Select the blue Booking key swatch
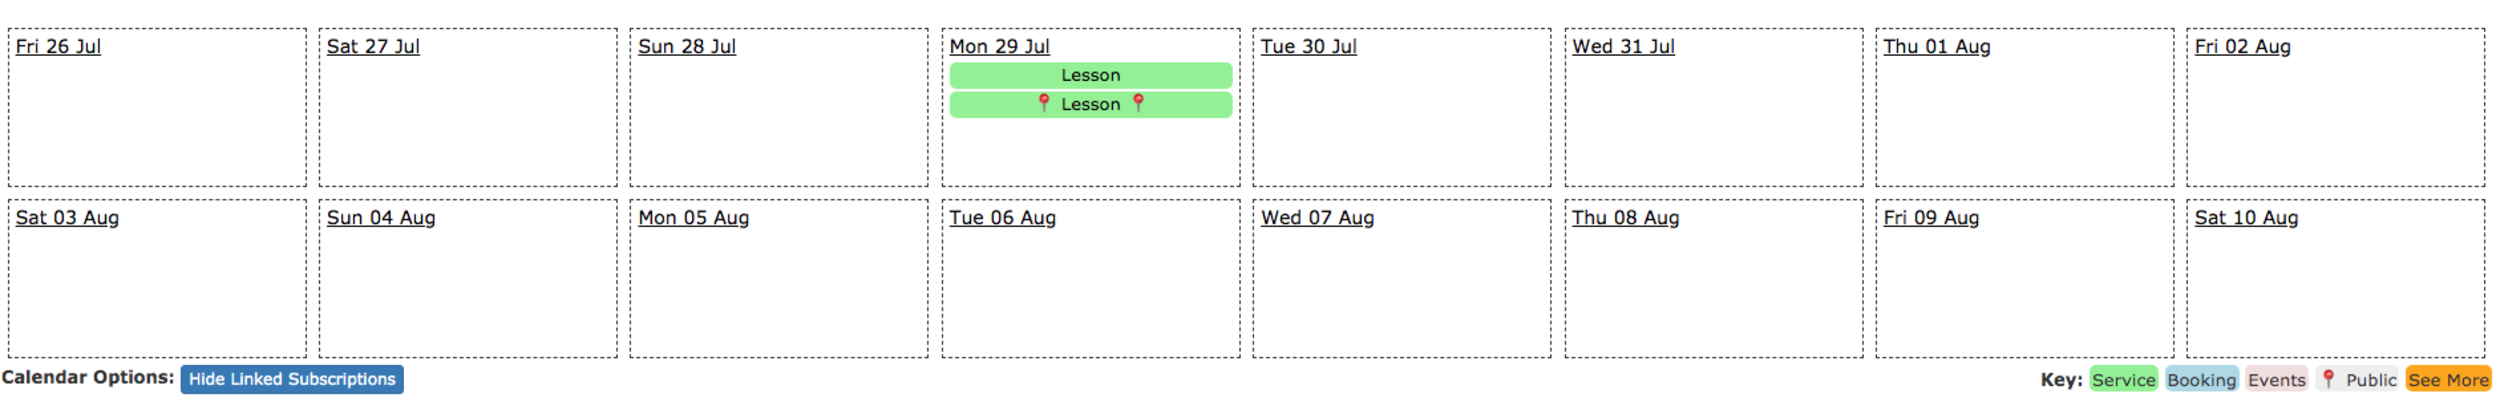This screenshot has height=418, width=2500. pyautogui.click(x=2201, y=380)
